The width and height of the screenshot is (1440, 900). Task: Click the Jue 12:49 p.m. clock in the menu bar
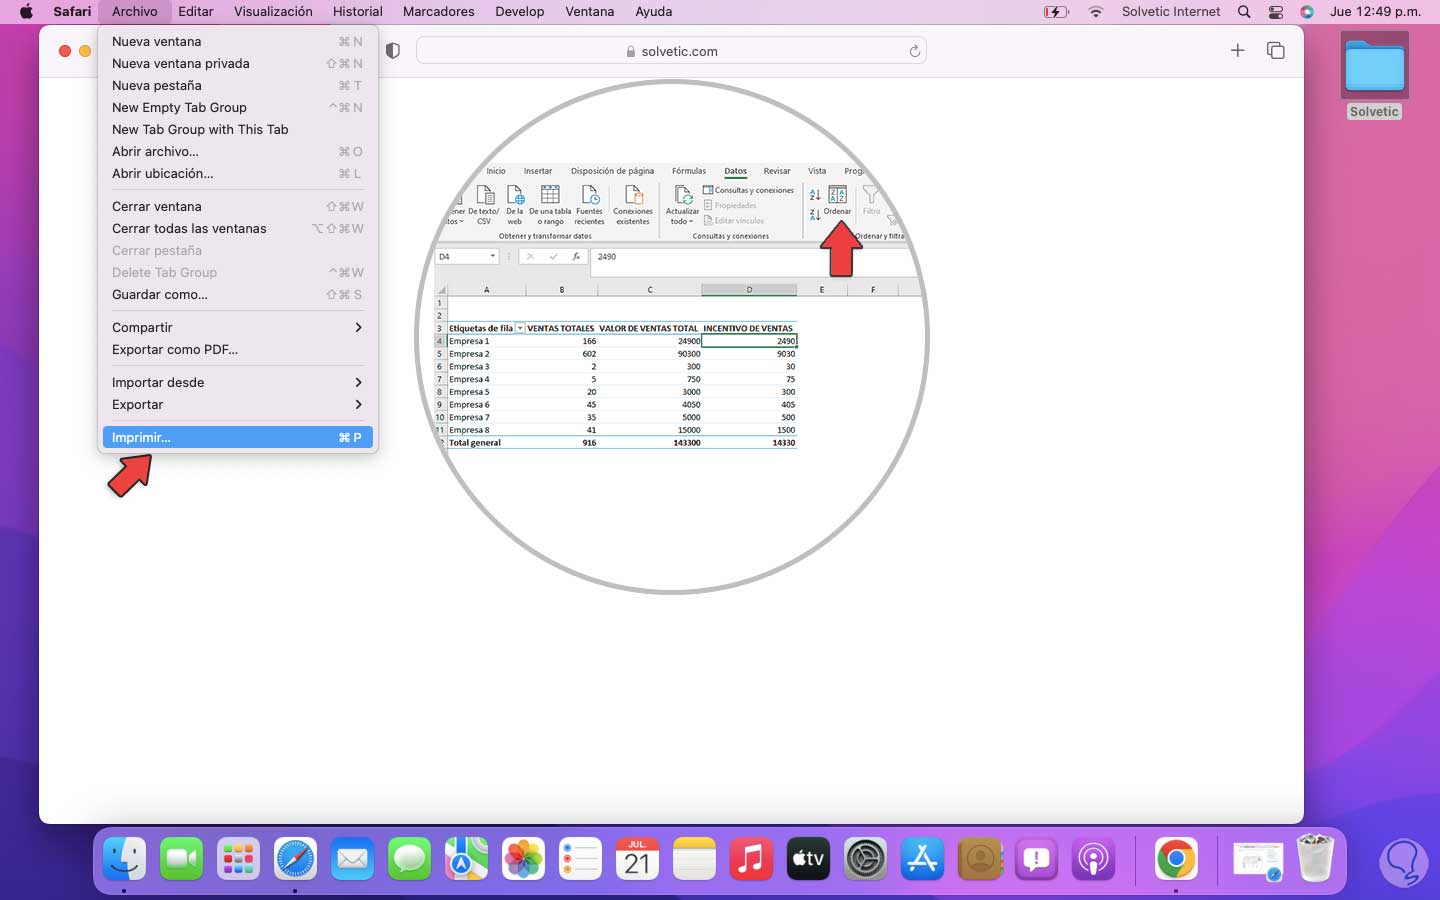pyautogui.click(x=1375, y=12)
